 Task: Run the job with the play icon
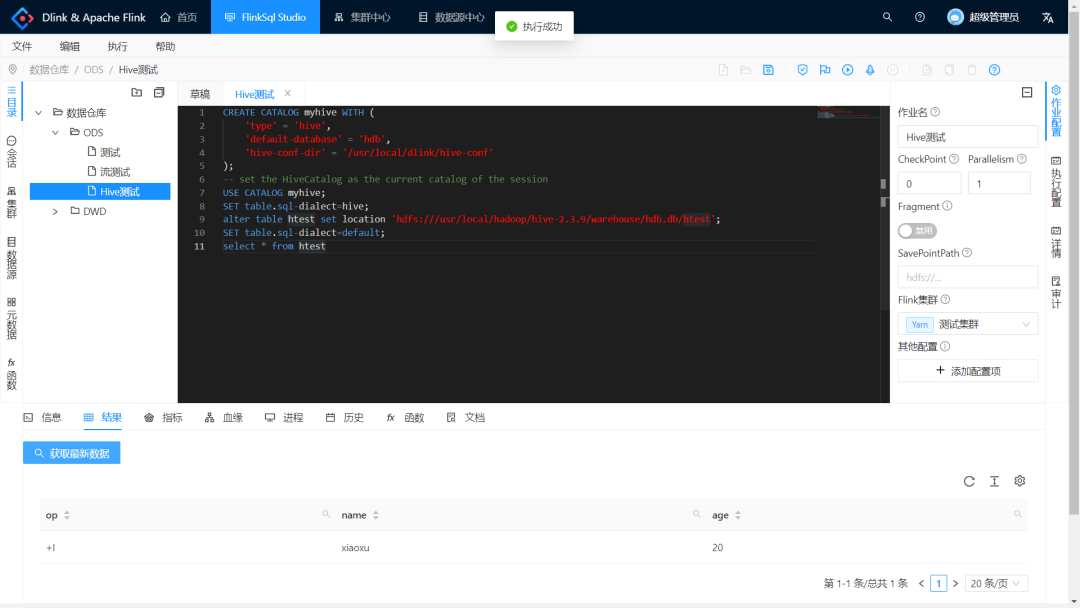848,70
